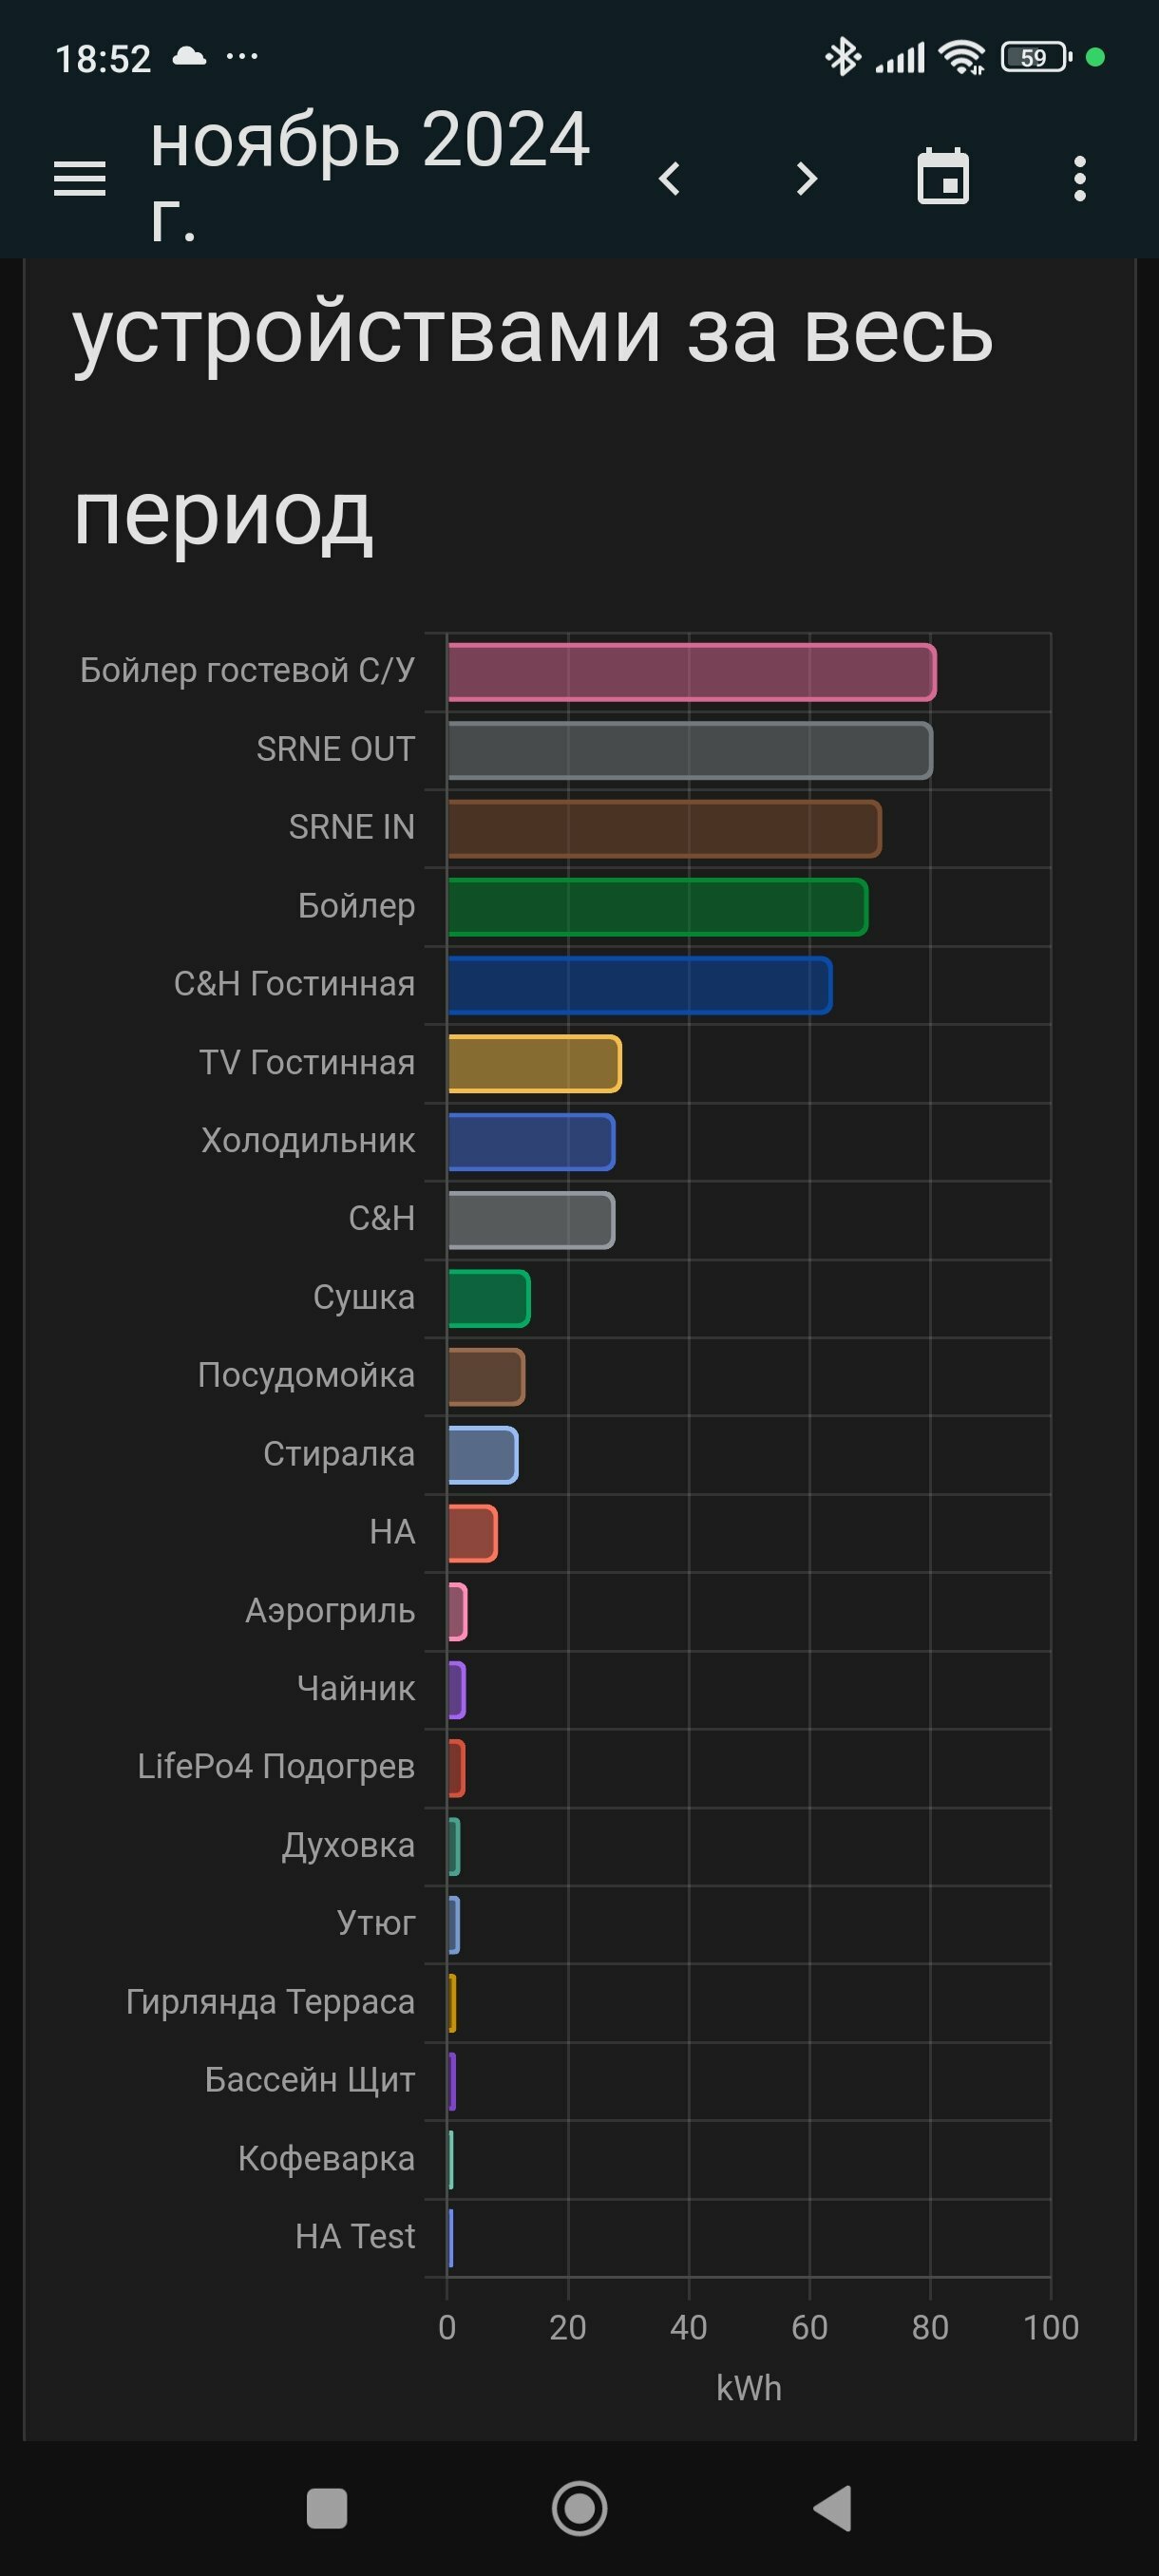Viewport: 1159px width, 2576px height.
Task: Tap the Стиралка light blue bar
Action: tap(483, 1455)
